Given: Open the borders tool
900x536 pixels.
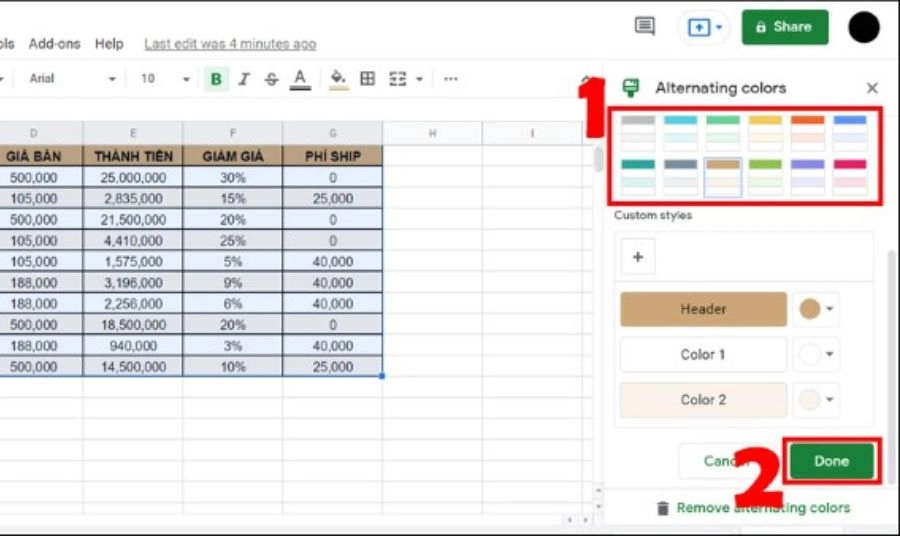Looking at the screenshot, I should (x=368, y=79).
